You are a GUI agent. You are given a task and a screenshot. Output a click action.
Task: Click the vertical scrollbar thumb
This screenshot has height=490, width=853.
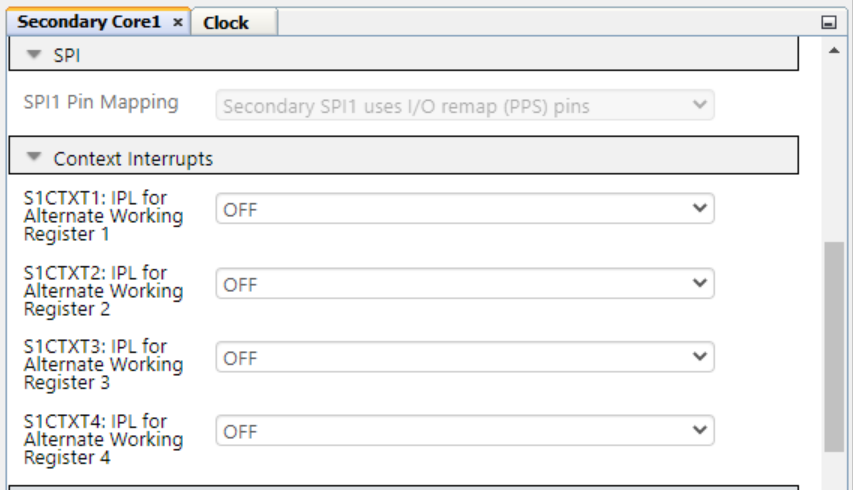point(834,347)
